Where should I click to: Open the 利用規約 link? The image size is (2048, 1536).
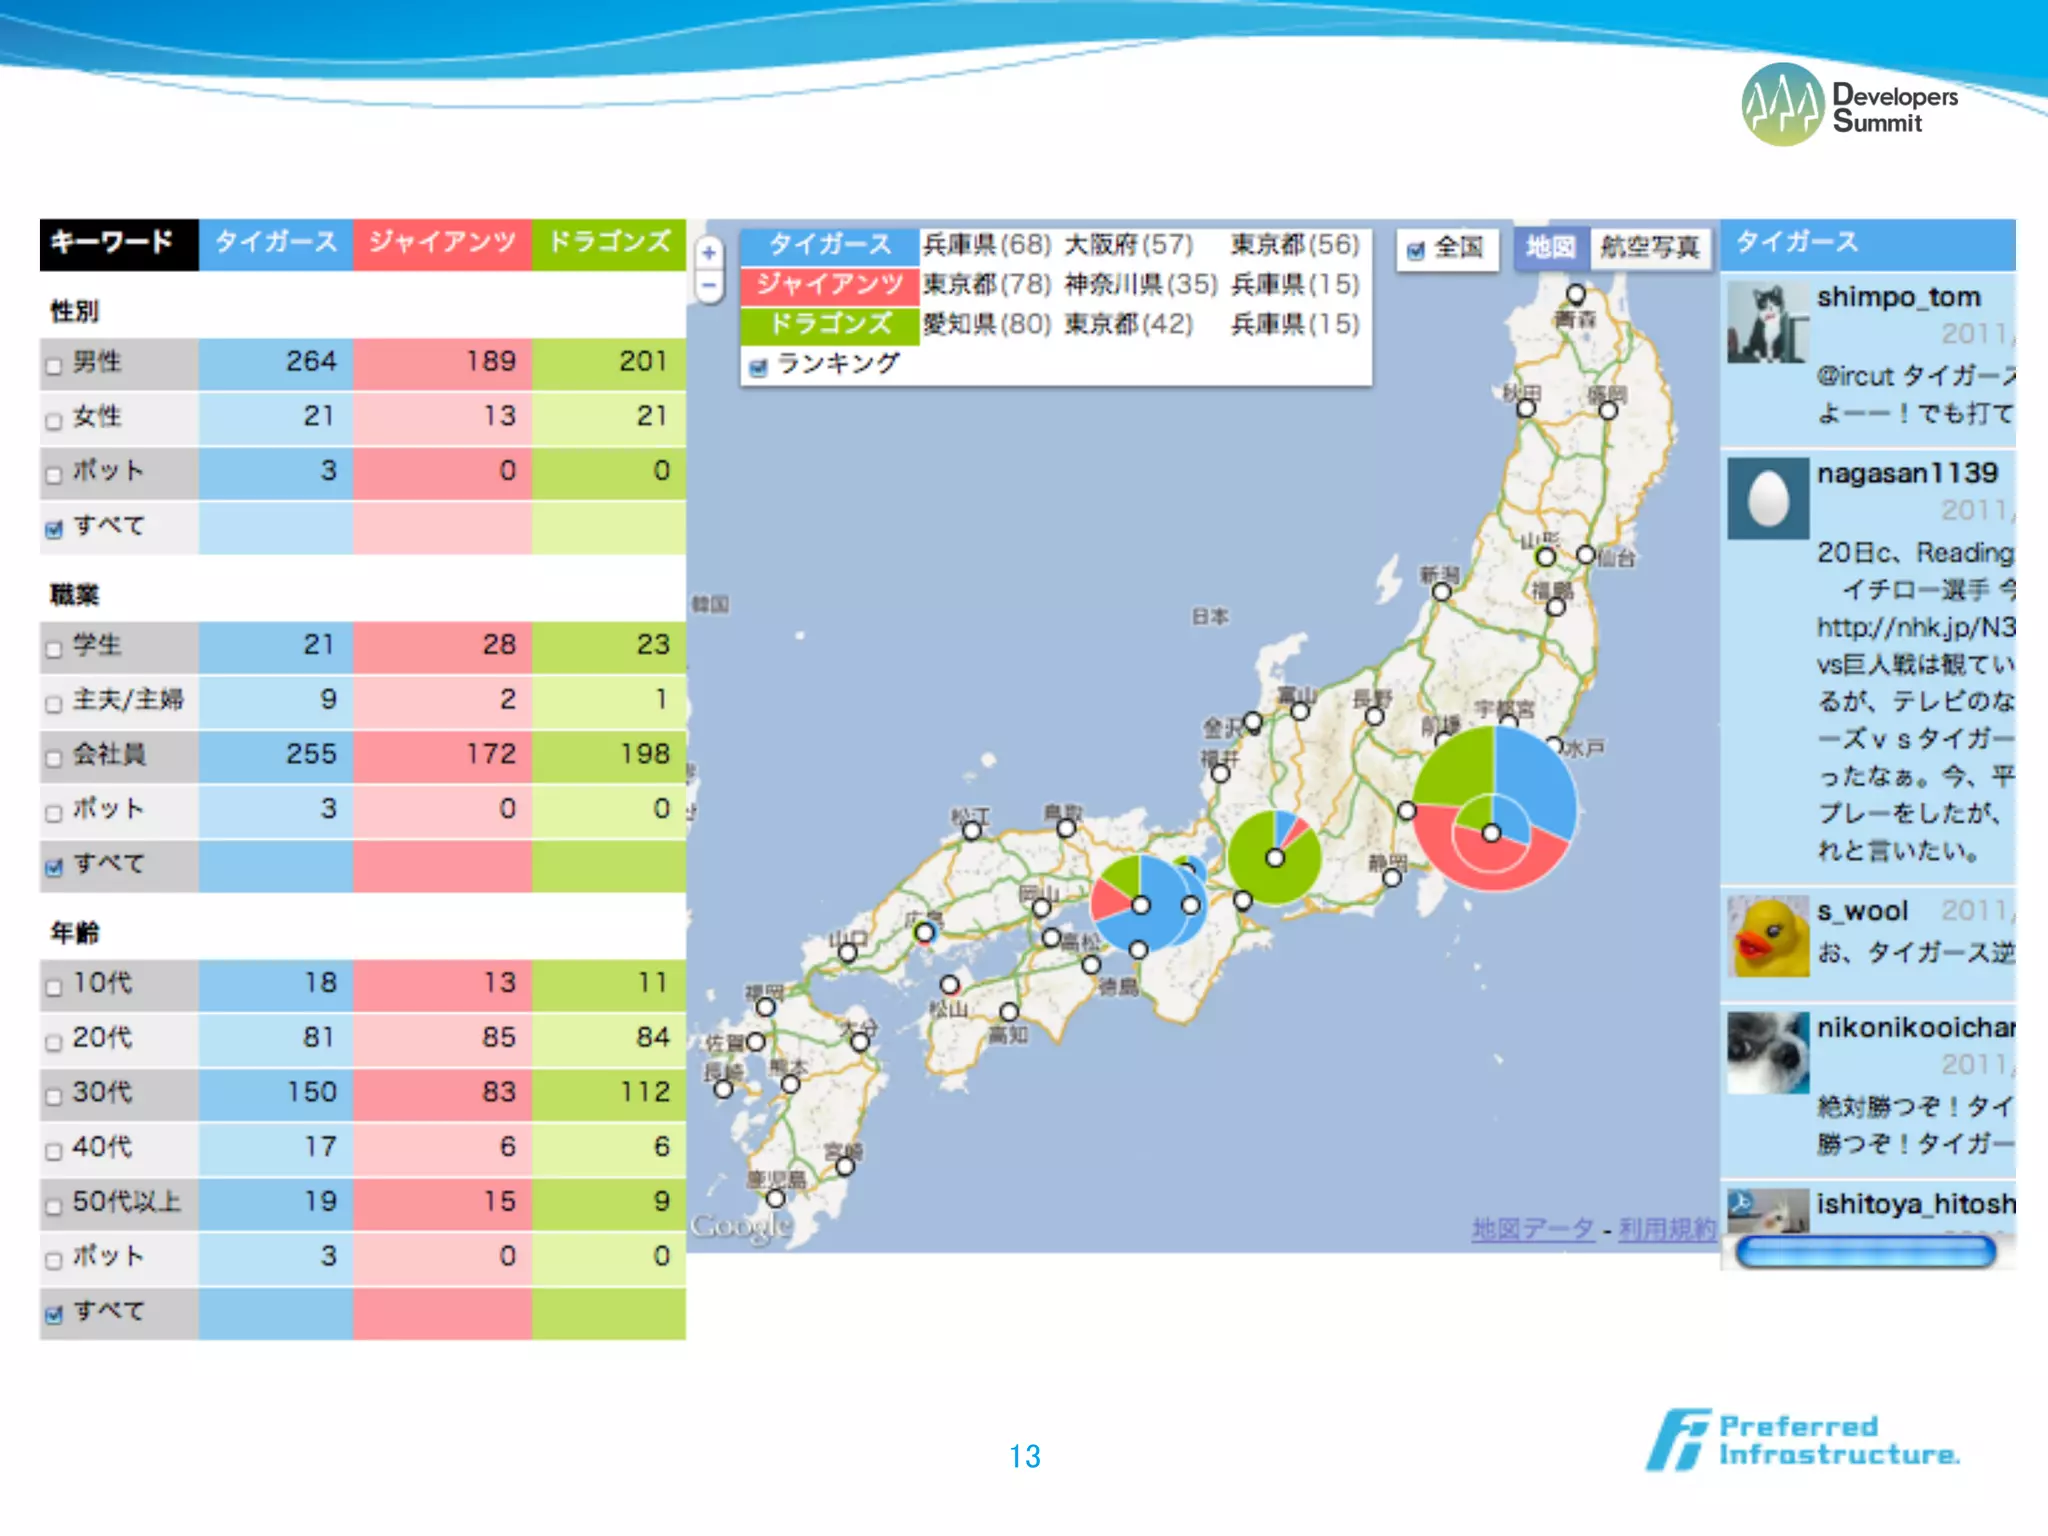coord(1666,1228)
